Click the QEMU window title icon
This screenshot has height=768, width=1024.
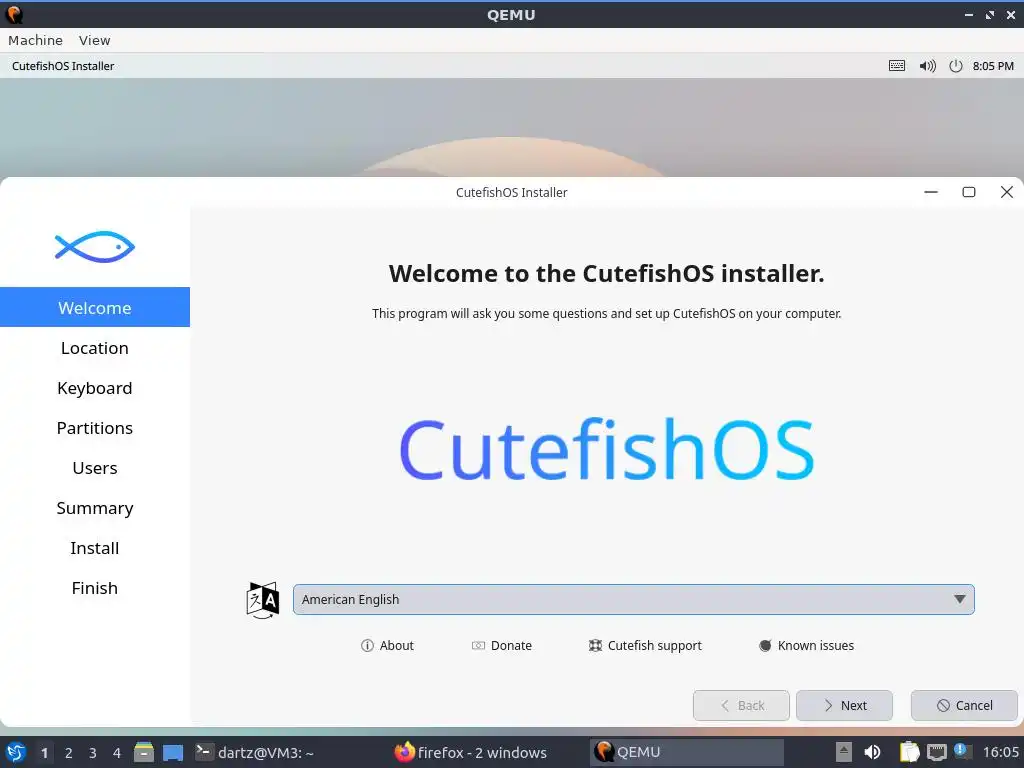pyautogui.click(x=14, y=14)
